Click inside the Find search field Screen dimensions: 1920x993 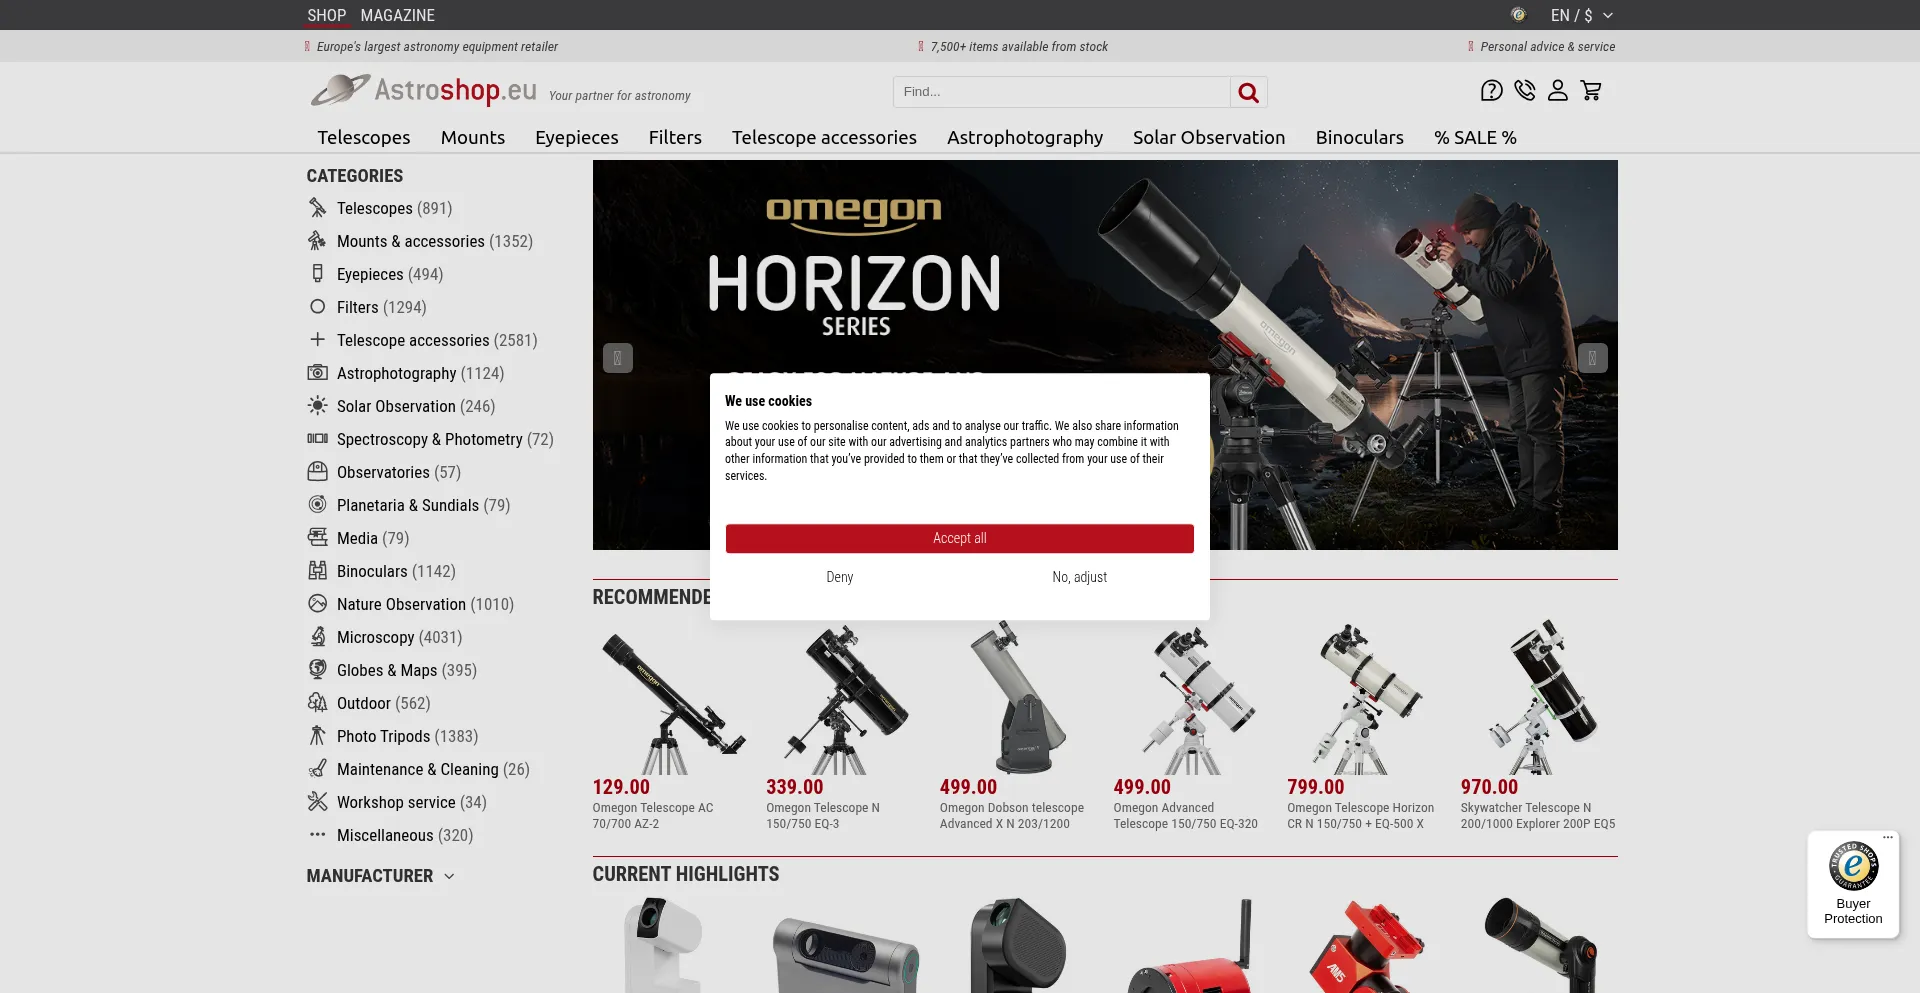click(1060, 91)
